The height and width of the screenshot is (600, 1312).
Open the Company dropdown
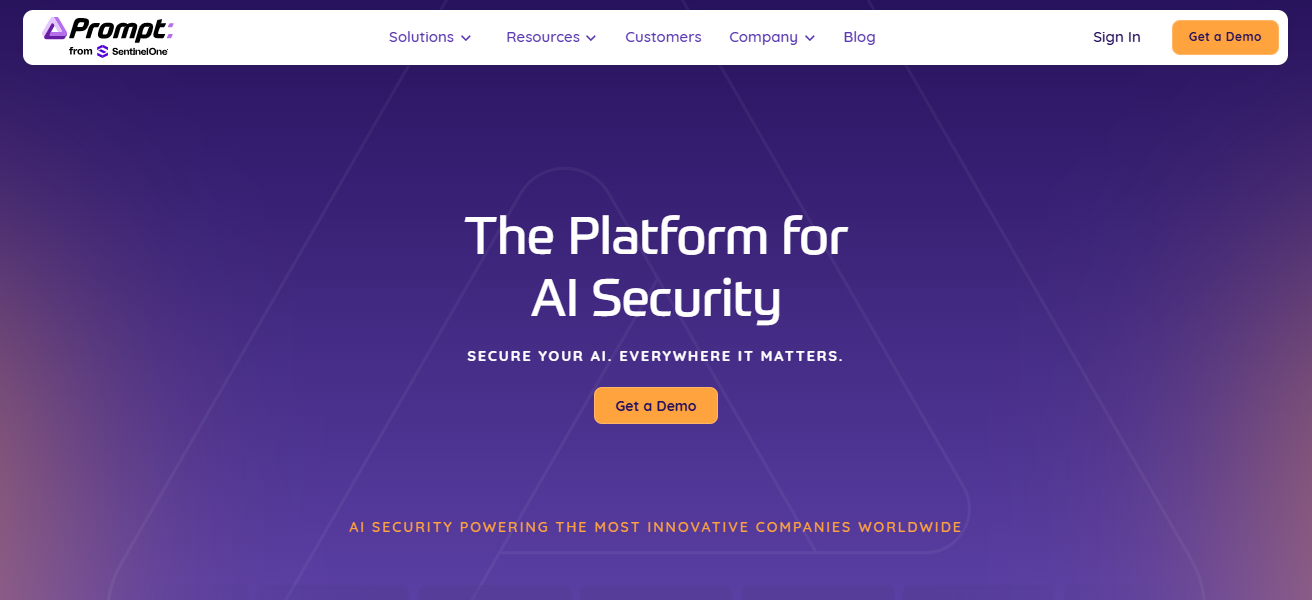coord(764,37)
